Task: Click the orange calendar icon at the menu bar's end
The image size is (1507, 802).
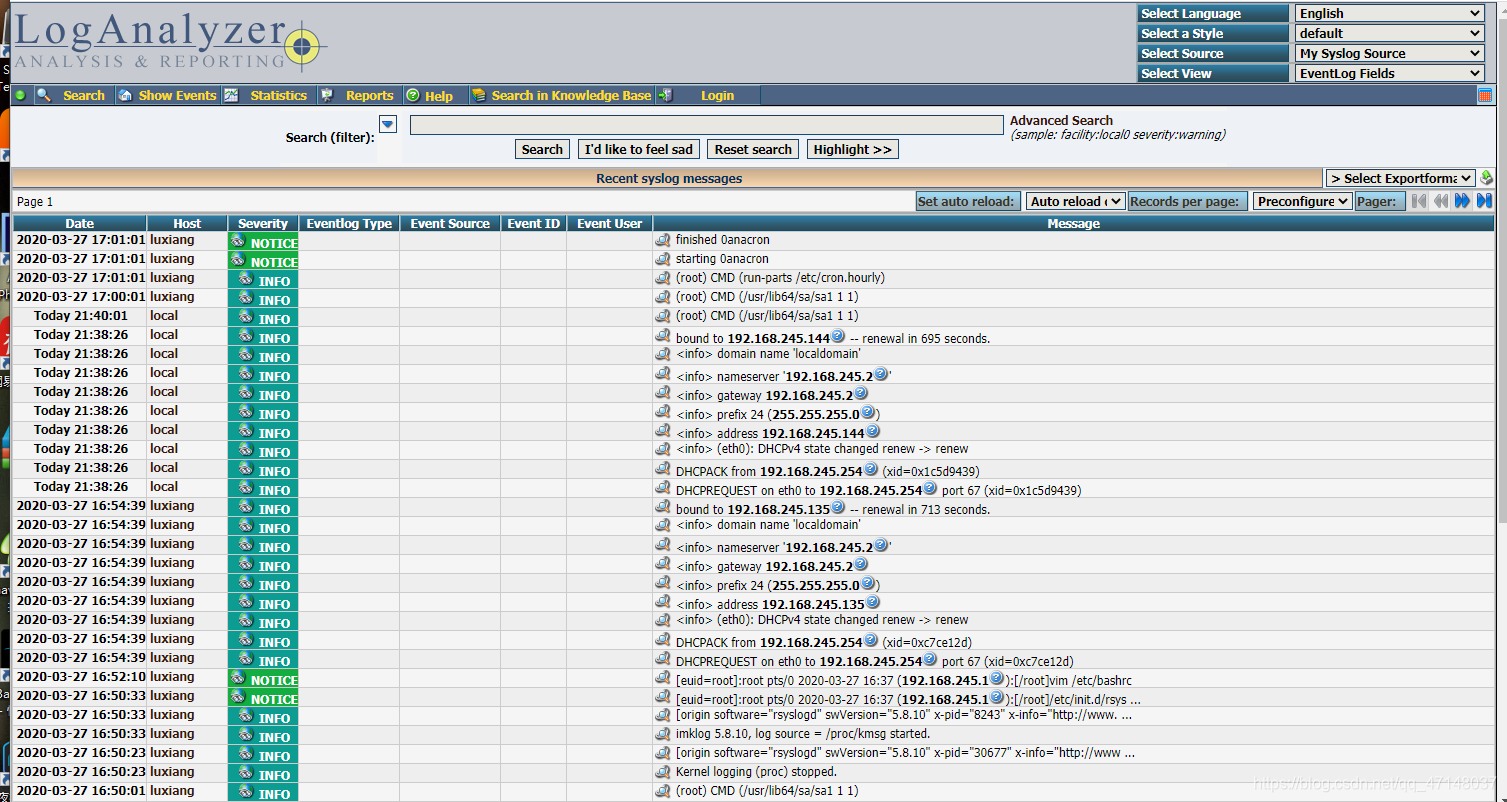Action: point(1485,96)
